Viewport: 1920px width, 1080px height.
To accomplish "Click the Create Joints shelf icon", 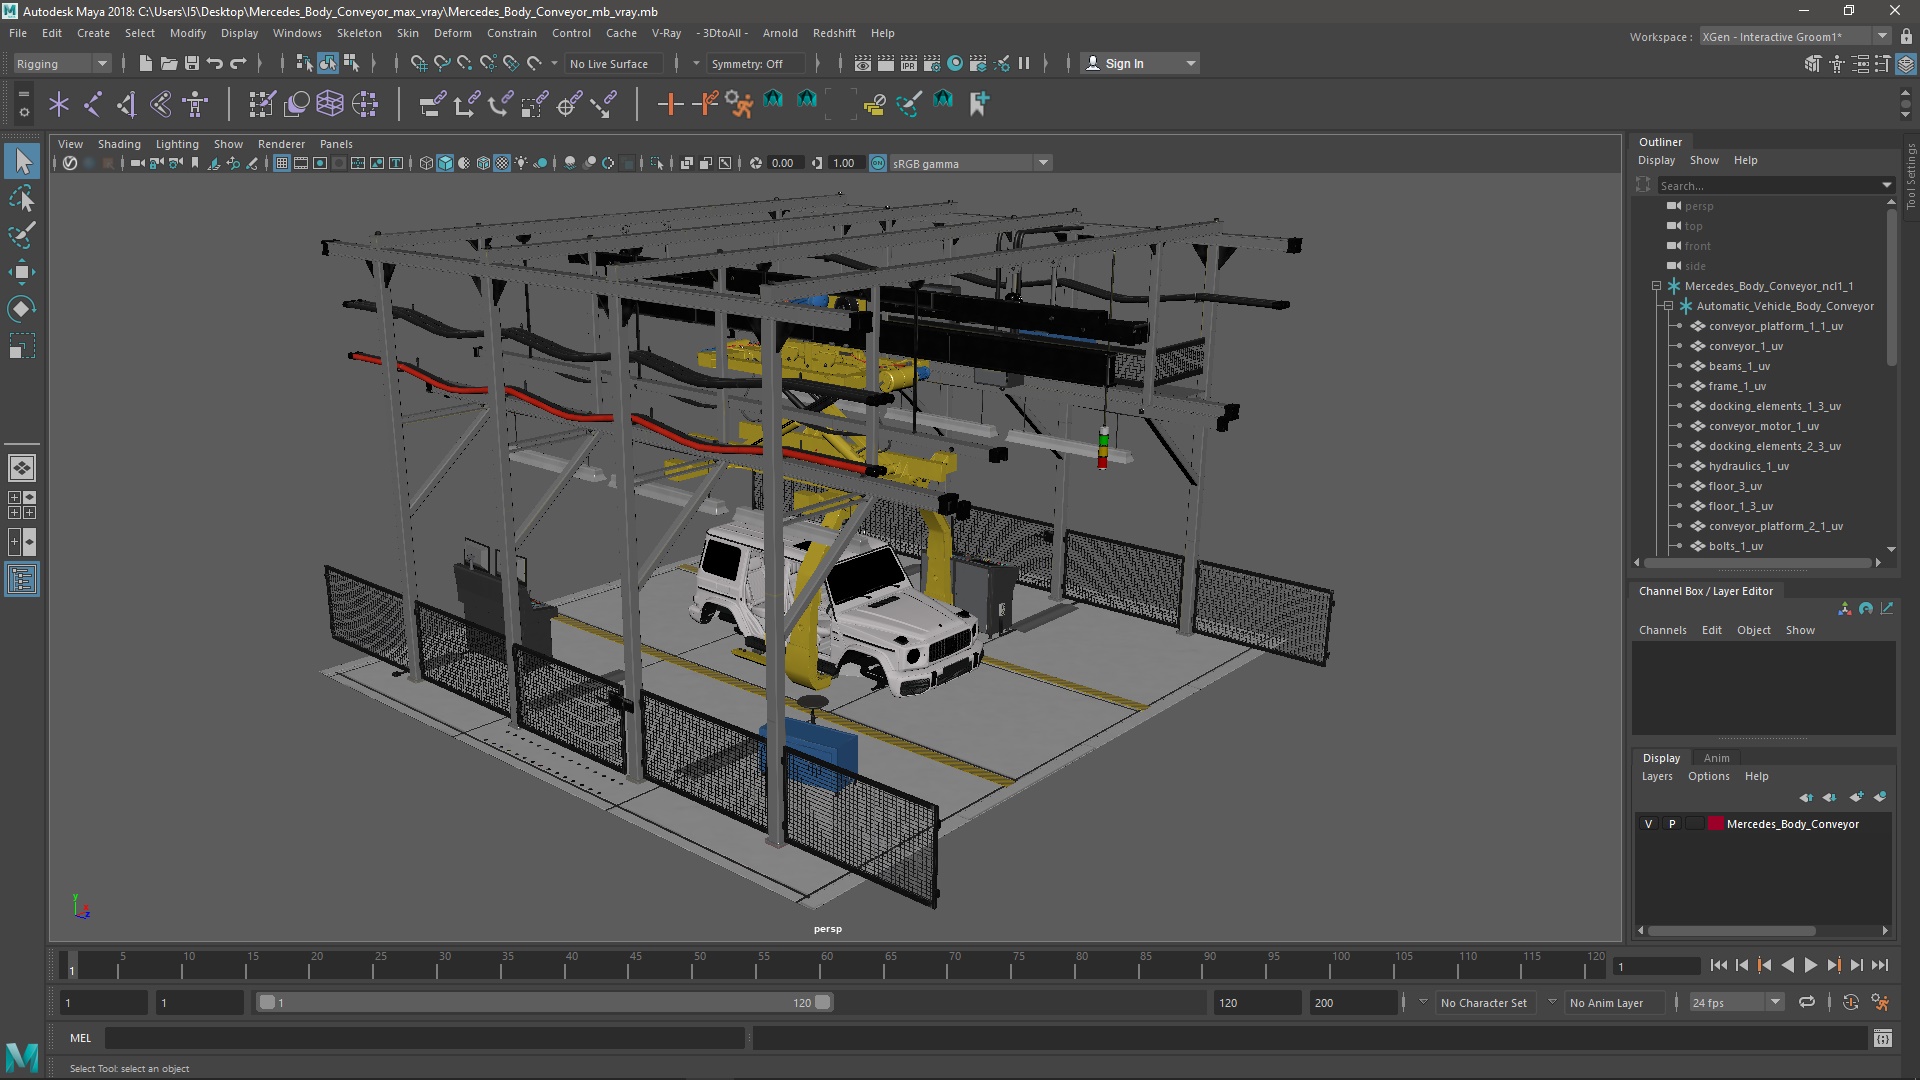I will coord(93,103).
